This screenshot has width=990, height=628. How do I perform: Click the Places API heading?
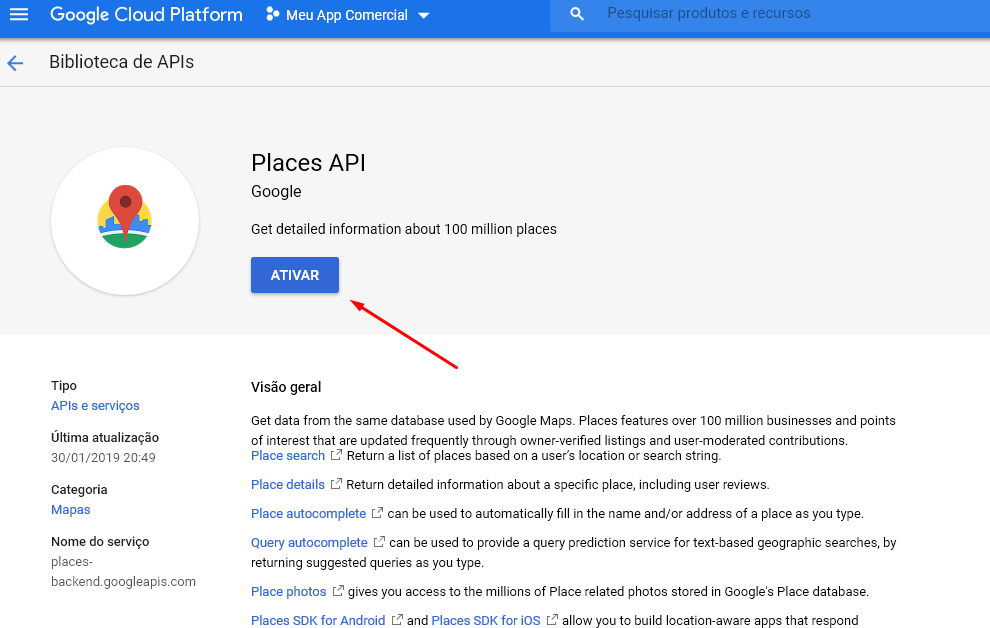[x=308, y=163]
